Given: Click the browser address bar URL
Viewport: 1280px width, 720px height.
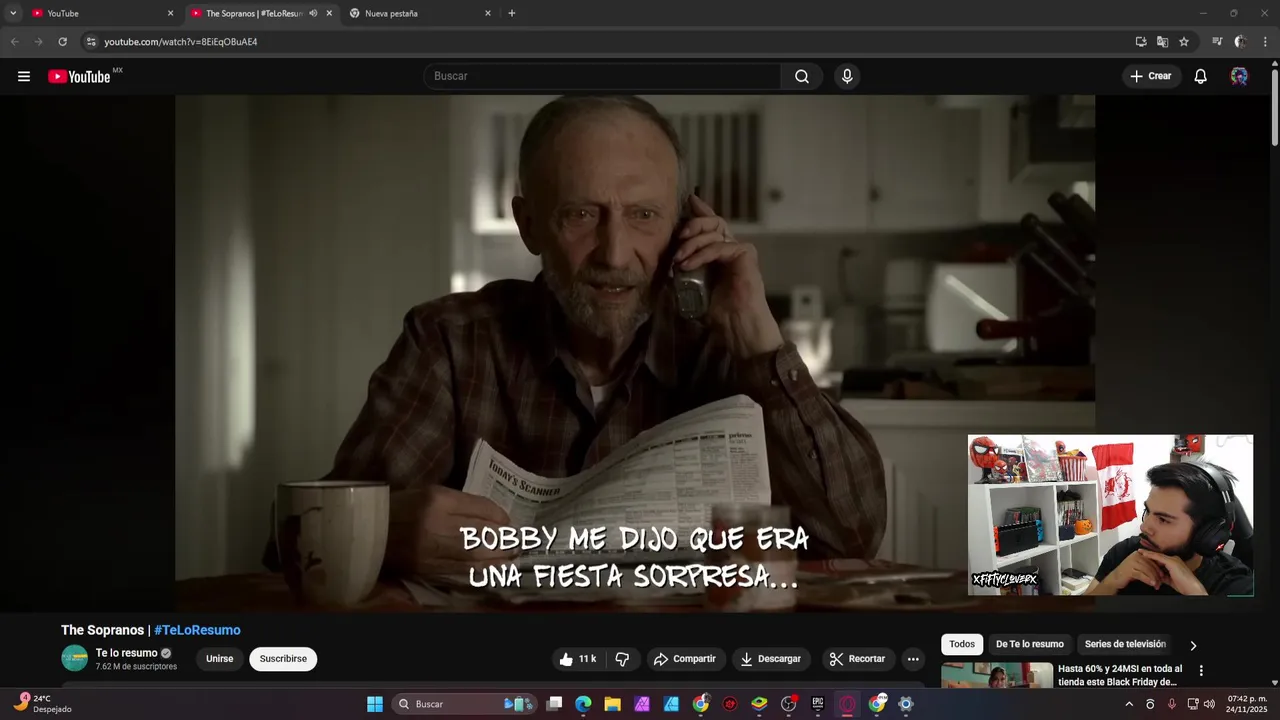Looking at the screenshot, I should [x=181, y=42].
